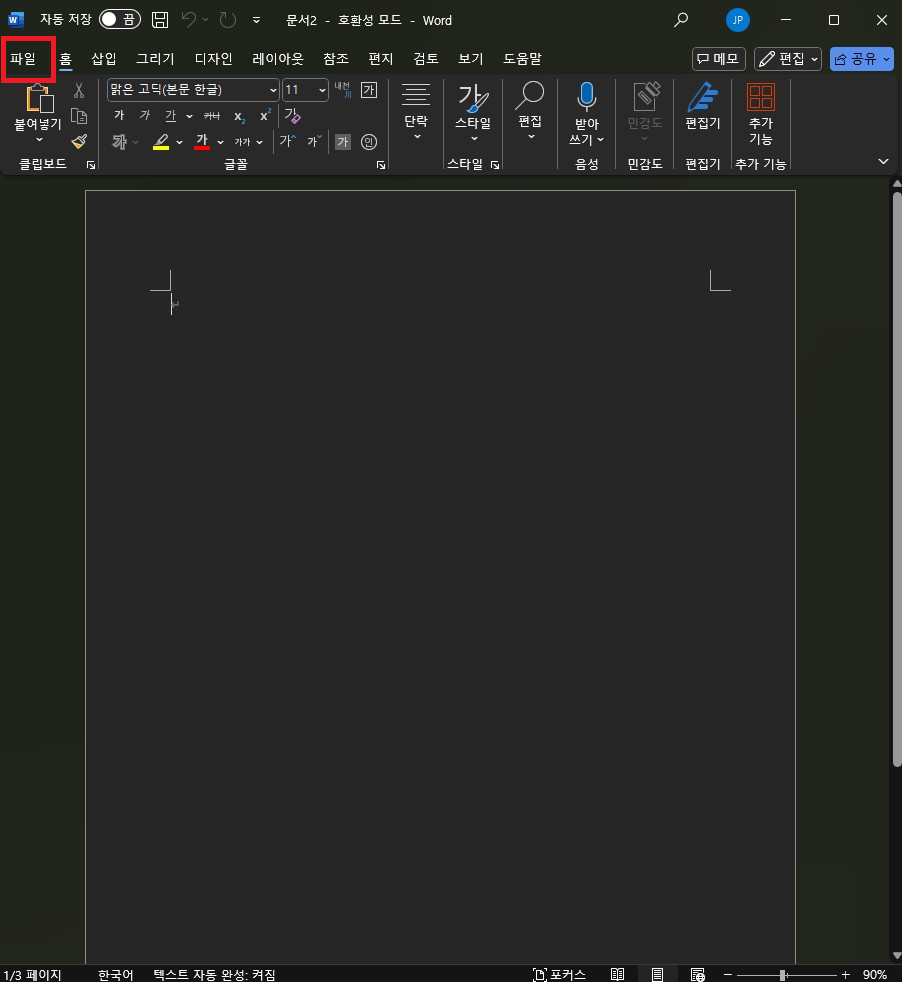Click the enclosed character icon
The height and width of the screenshot is (982, 902).
tap(369, 142)
